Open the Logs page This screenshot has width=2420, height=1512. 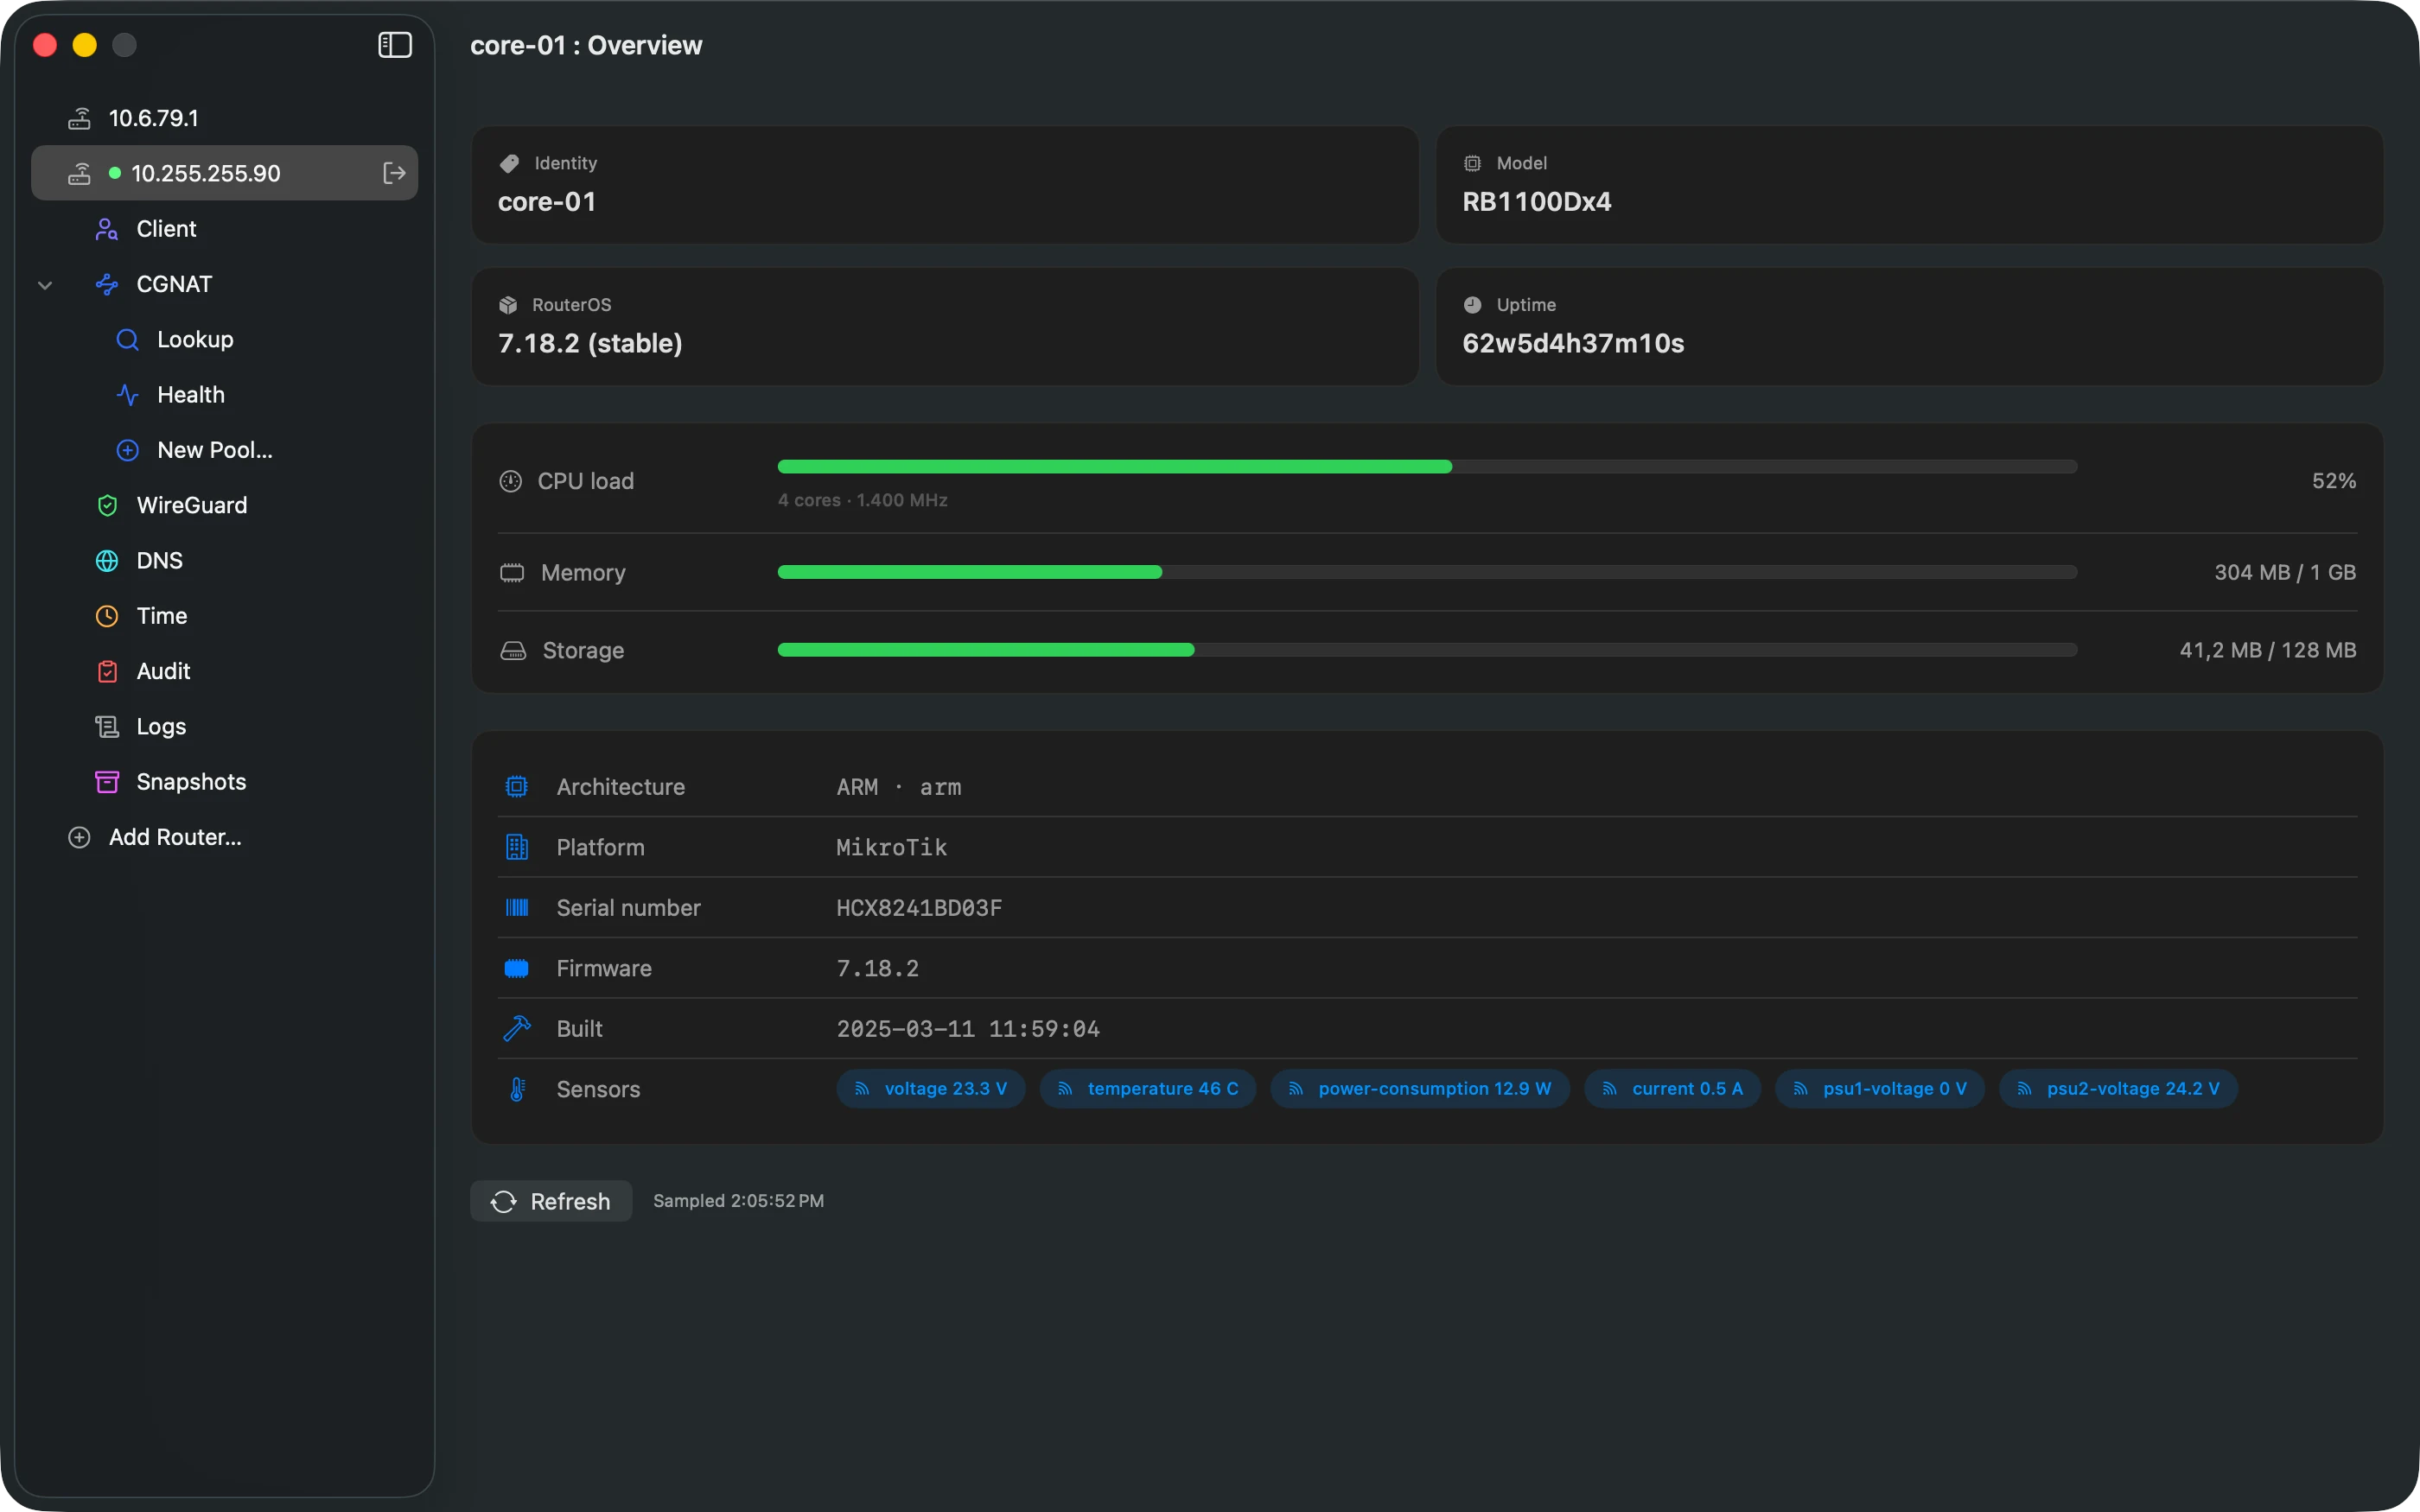coord(224,727)
